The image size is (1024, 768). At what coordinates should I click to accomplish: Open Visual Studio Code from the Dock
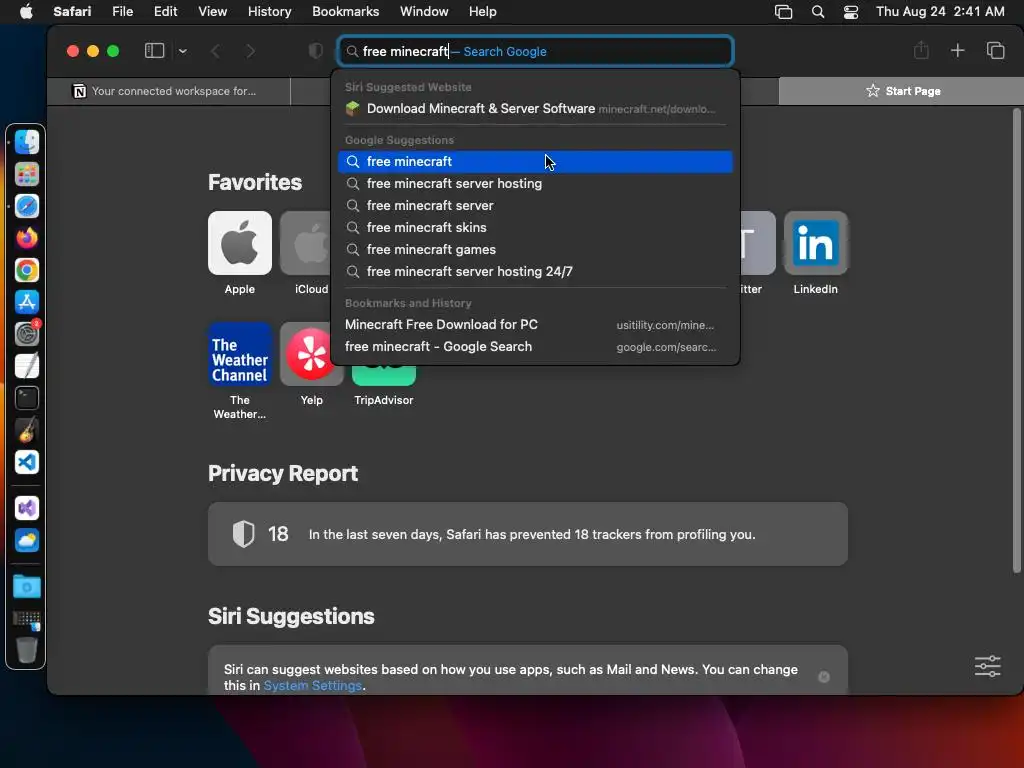(x=27, y=462)
